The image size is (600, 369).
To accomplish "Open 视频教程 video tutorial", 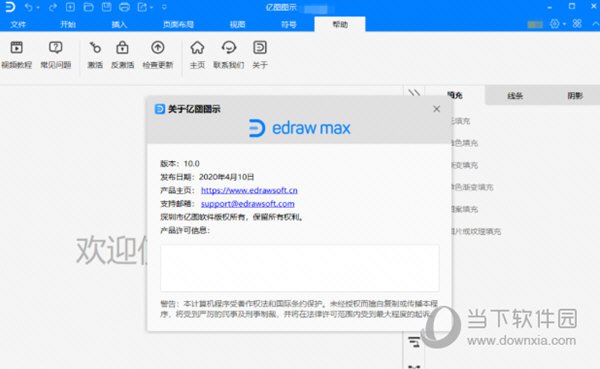I will (16, 55).
